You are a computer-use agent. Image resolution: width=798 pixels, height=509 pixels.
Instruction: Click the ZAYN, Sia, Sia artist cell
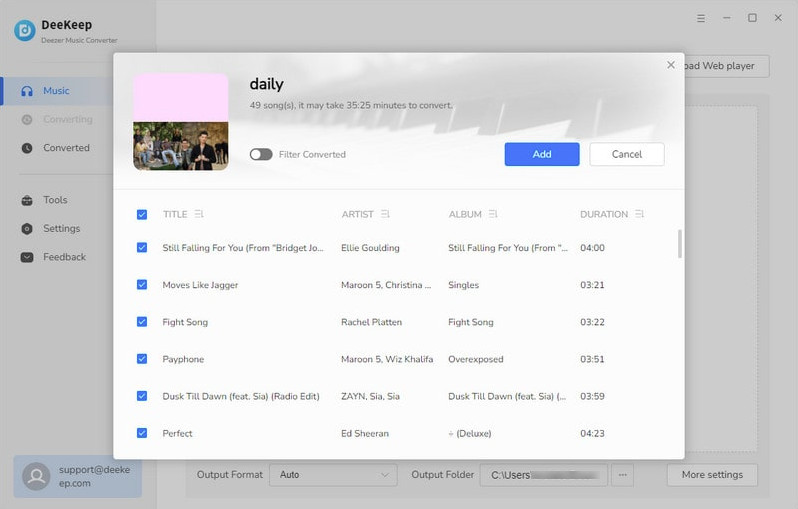pyautogui.click(x=370, y=397)
